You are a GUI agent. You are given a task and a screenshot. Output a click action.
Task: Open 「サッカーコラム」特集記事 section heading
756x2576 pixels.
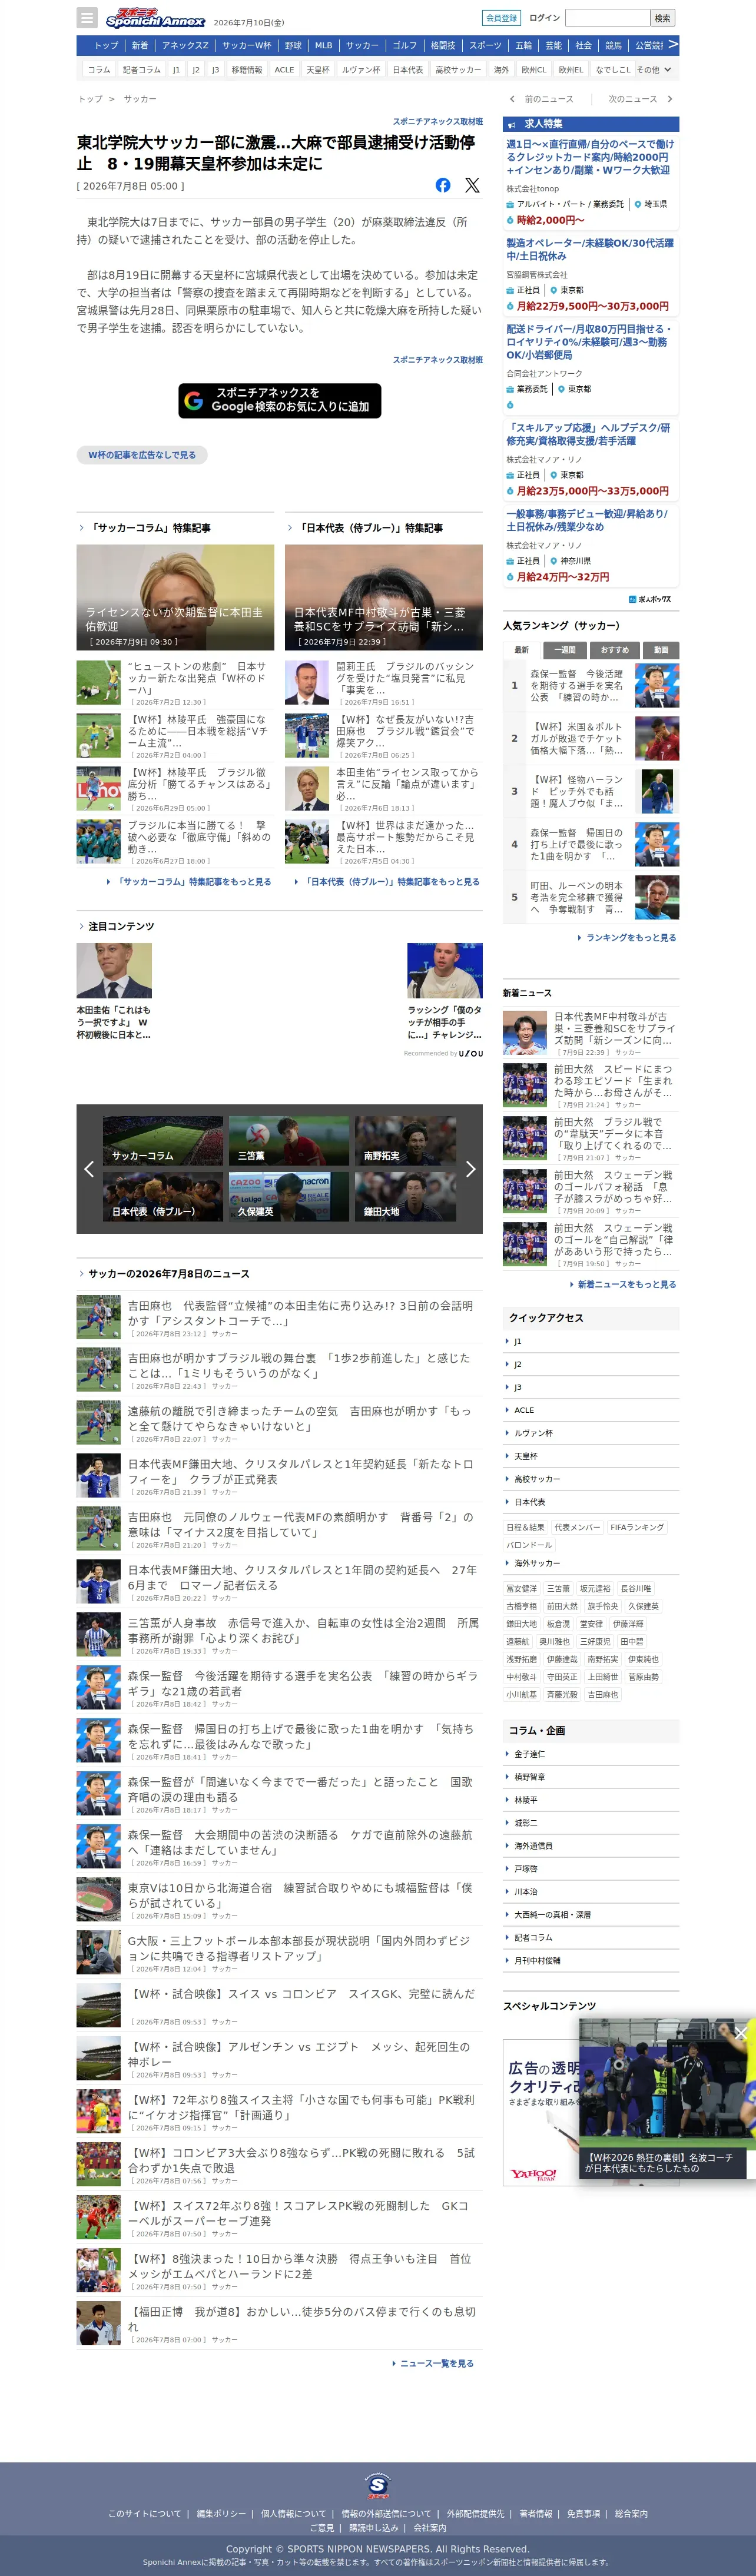point(149,528)
